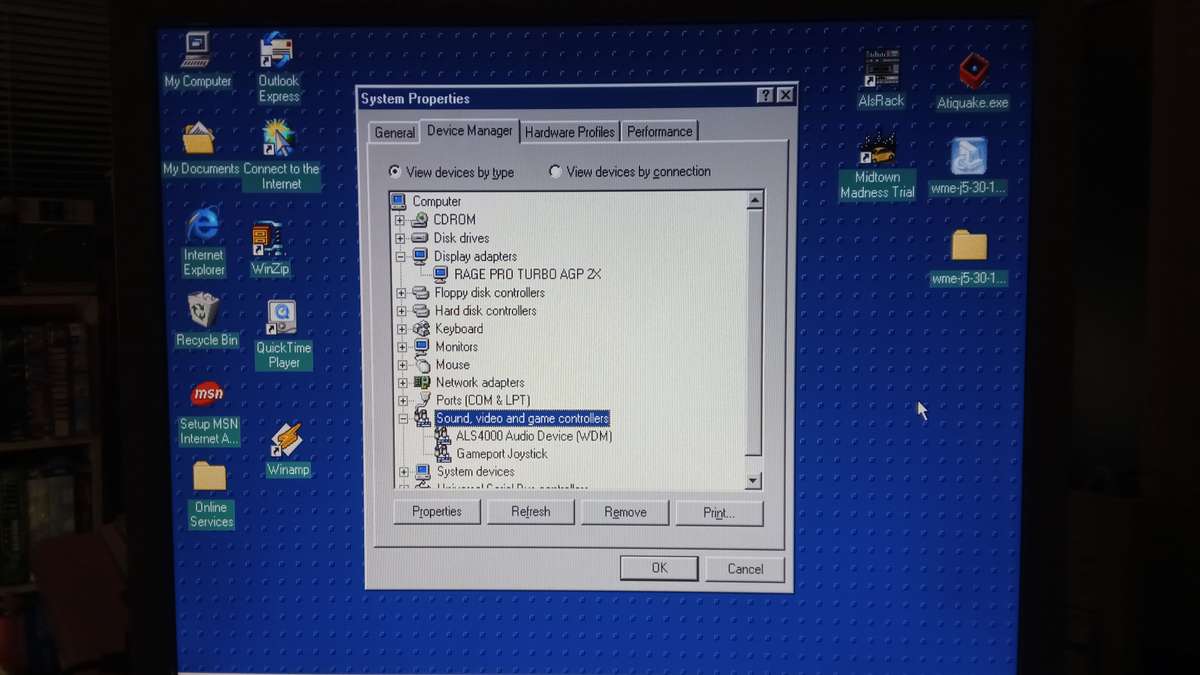
Task: Expand the Network adapters node
Action: coord(405,382)
